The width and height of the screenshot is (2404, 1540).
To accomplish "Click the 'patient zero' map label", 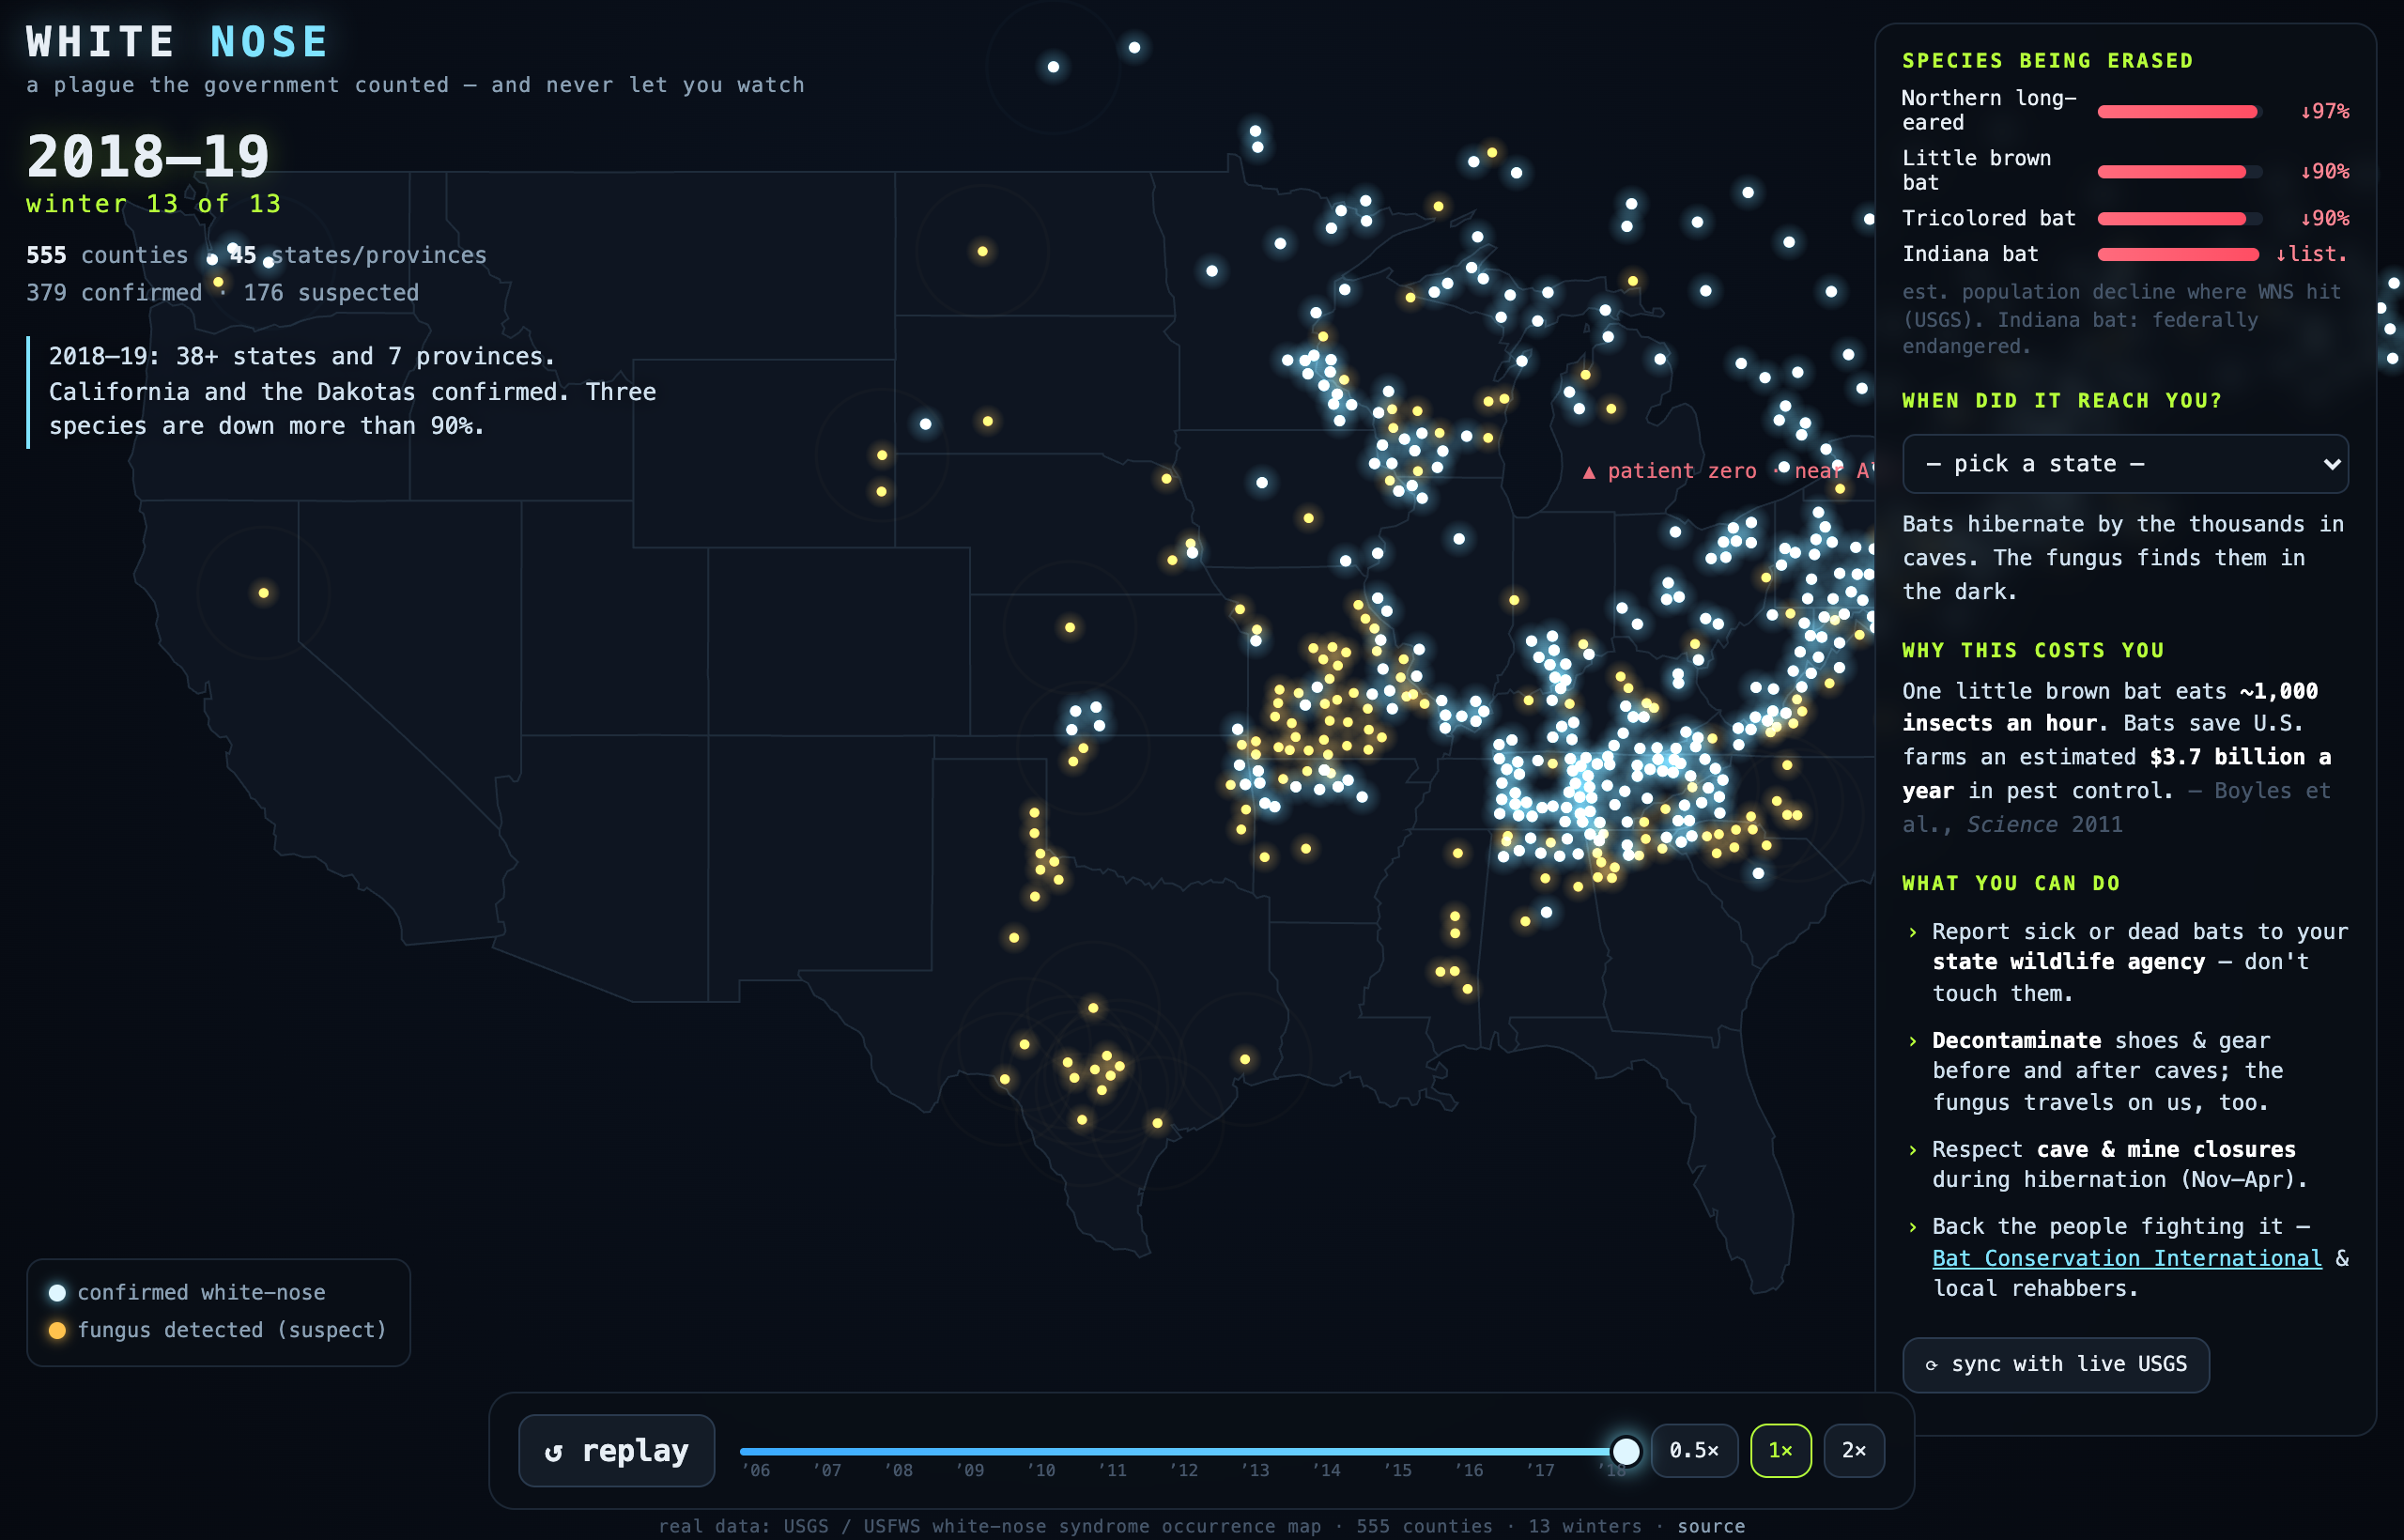I will click(x=1682, y=471).
